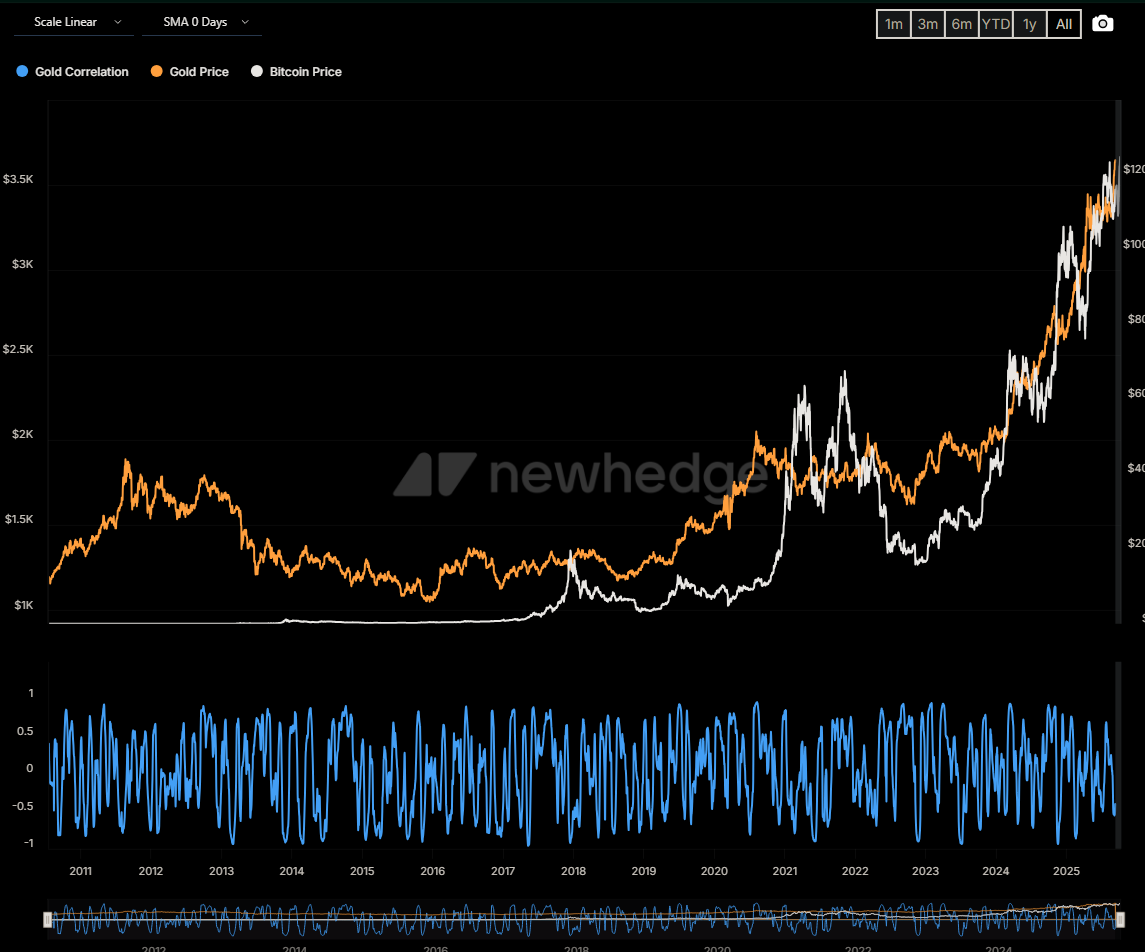Open the Scale Linear dropdown
Viewport: 1145px width, 952px height.
pos(74,22)
